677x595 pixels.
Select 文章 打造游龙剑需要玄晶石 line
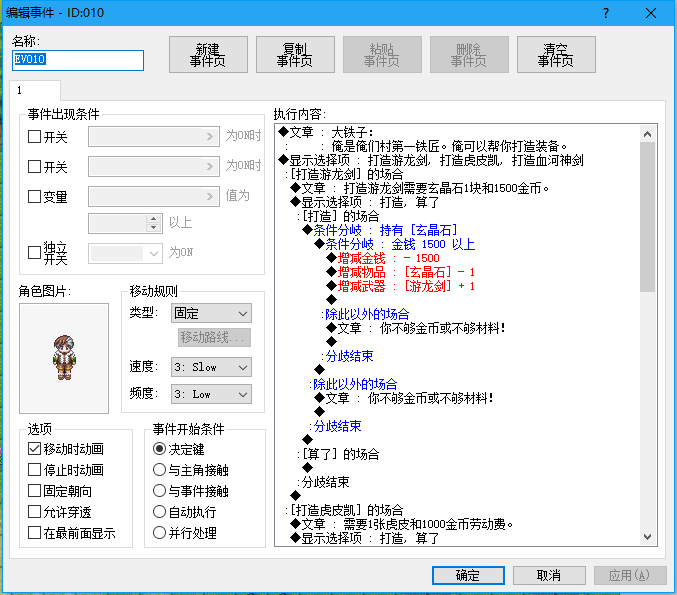click(x=419, y=188)
